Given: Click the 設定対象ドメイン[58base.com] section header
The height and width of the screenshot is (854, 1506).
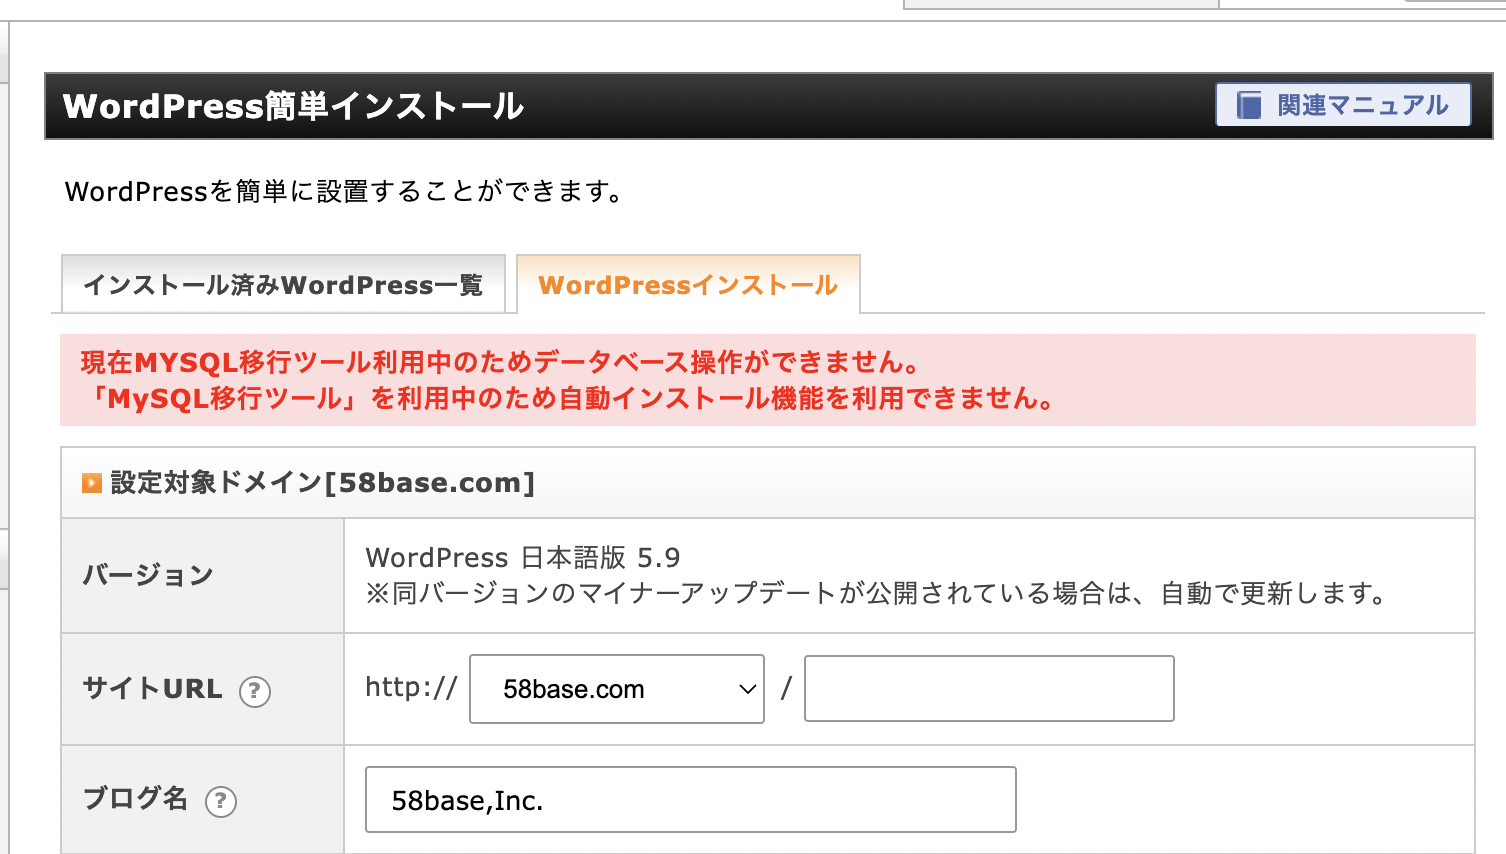Looking at the screenshot, I should [323, 483].
